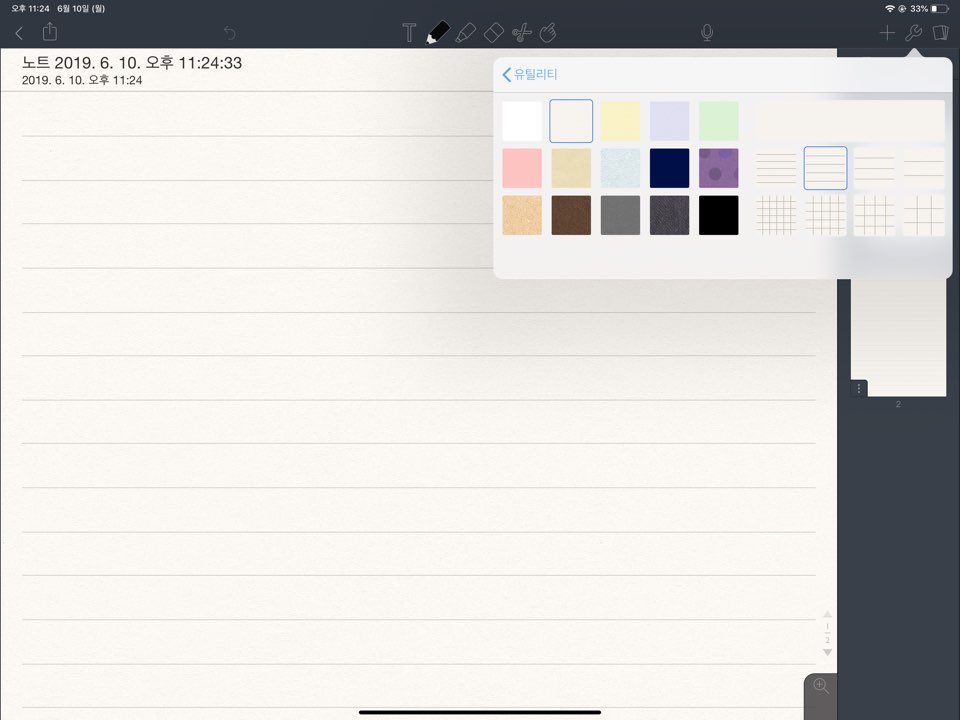Image resolution: width=960 pixels, height=720 pixels.
Task: Choose light blue textured paper
Action: tap(620, 168)
